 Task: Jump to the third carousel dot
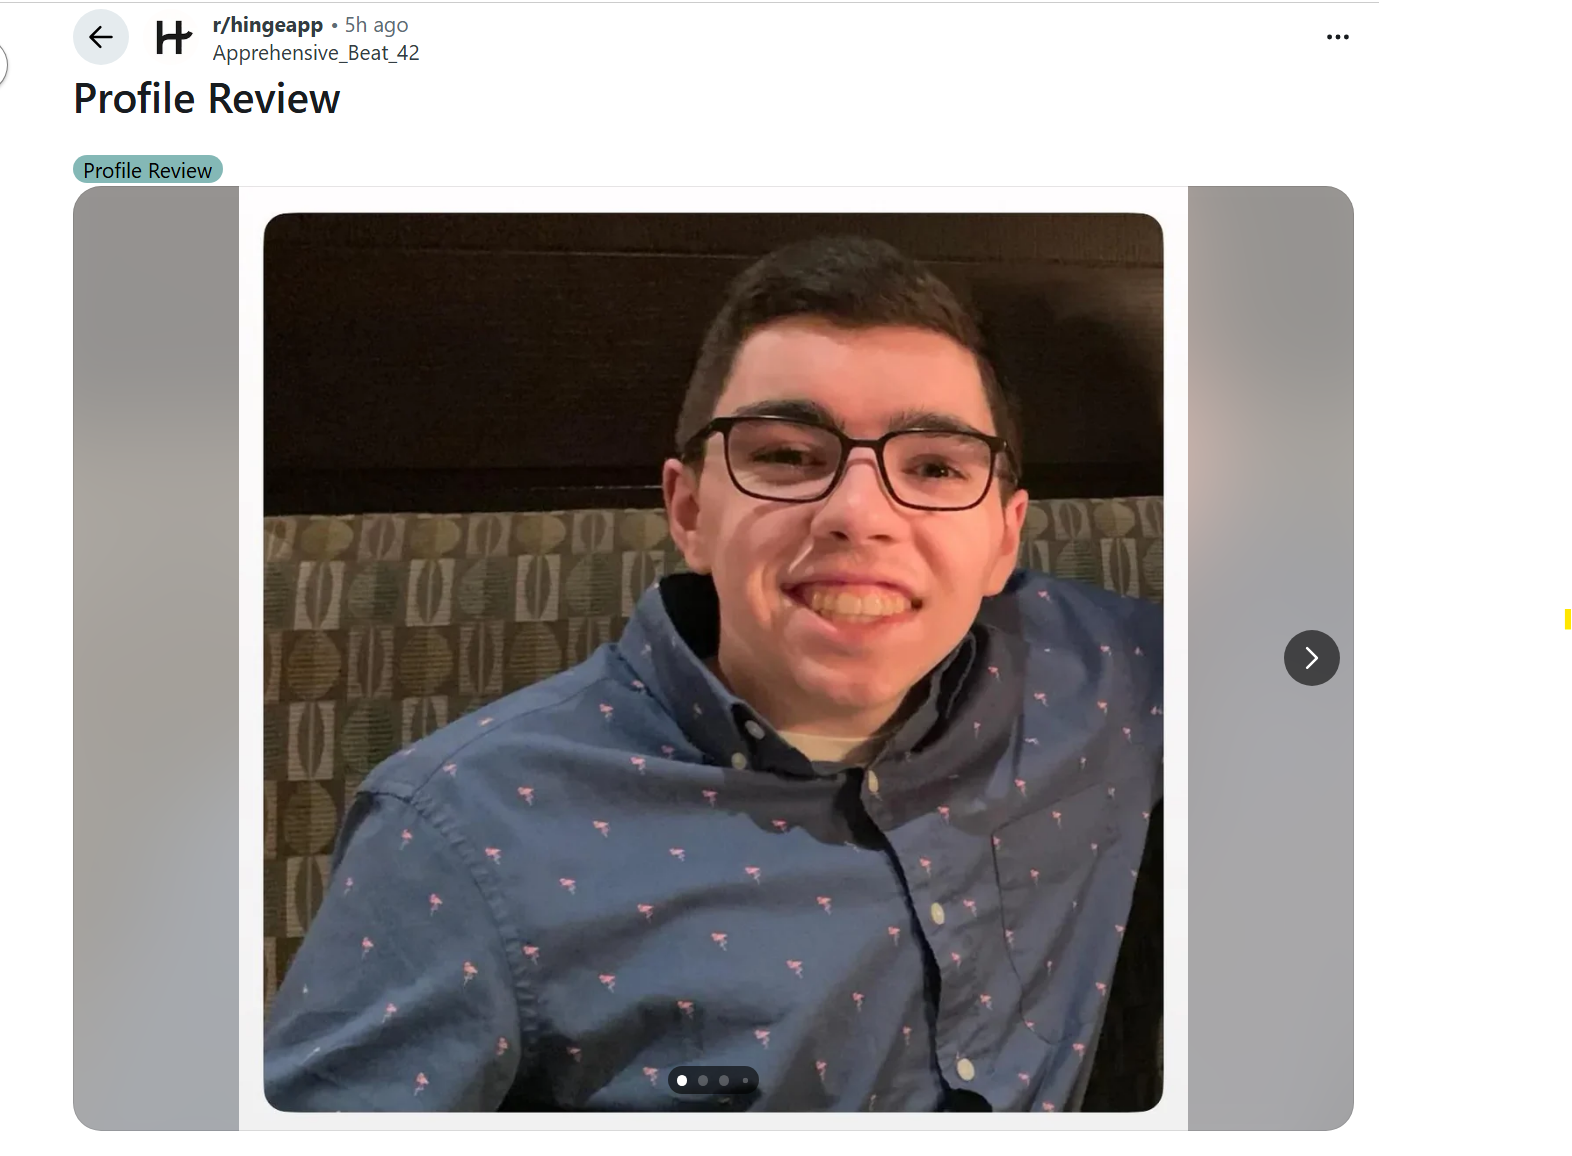tap(724, 1081)
